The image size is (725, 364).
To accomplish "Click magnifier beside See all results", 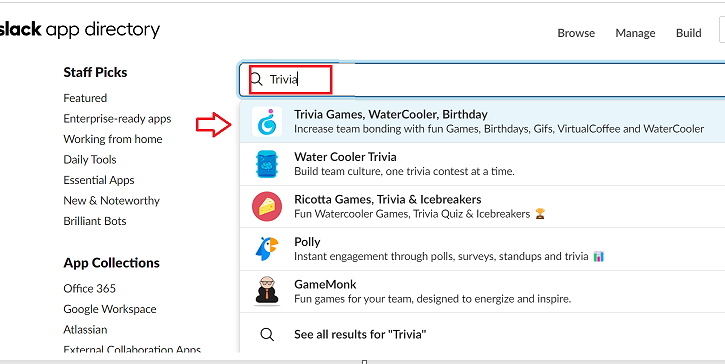I will 267,334.
